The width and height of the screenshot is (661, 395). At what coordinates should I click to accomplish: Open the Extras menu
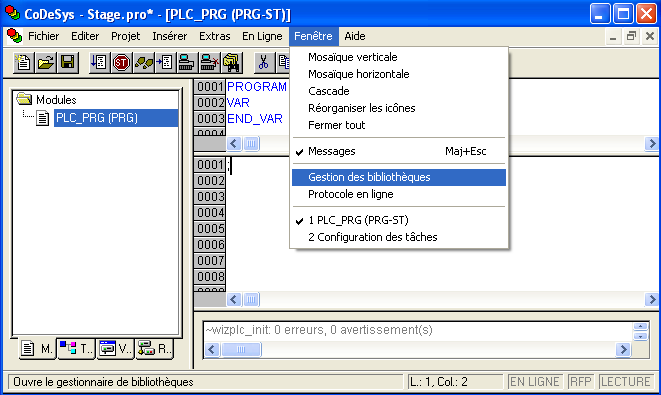[x=215, y=36]
